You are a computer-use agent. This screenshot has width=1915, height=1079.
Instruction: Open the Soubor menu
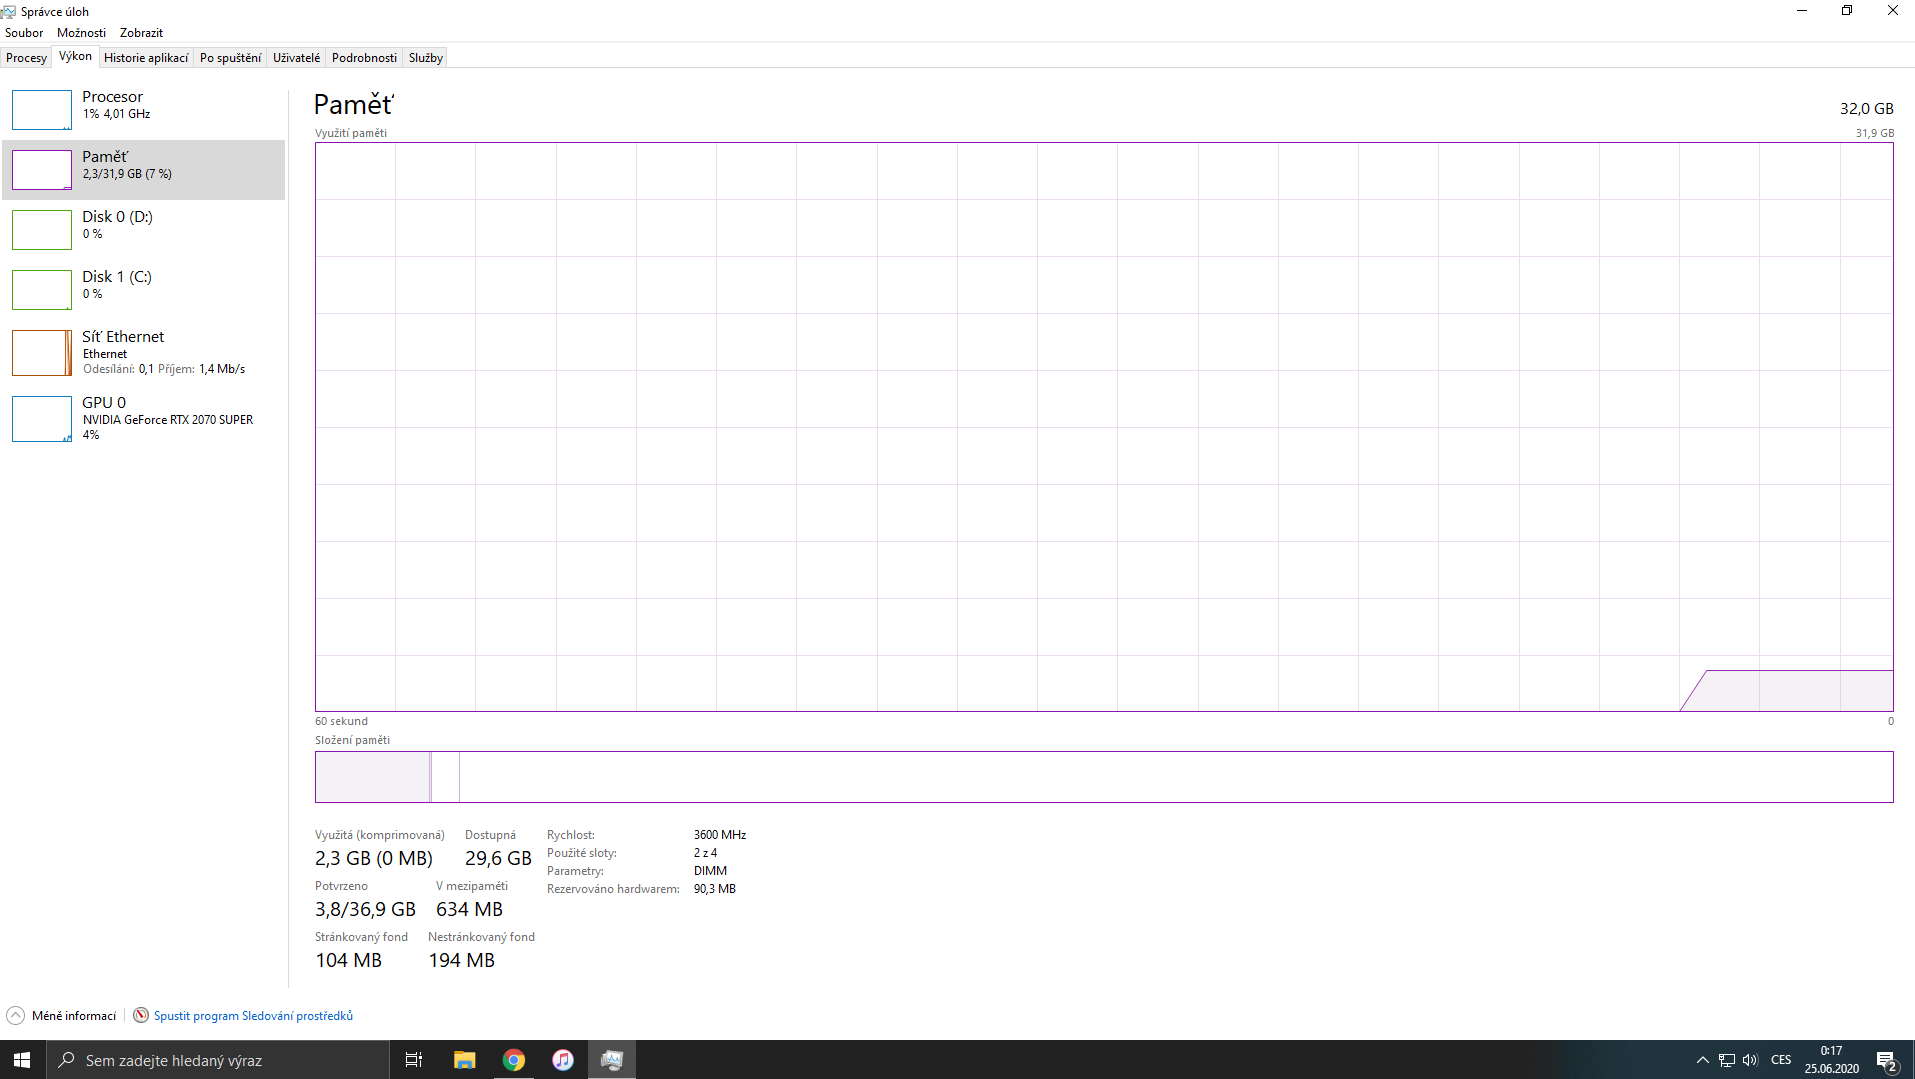[x=24, y=33]
